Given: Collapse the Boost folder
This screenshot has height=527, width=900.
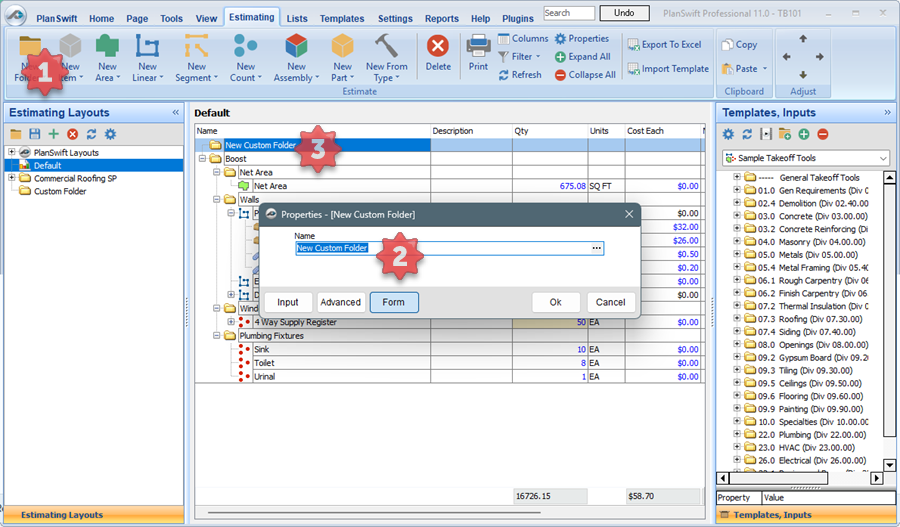Looking at the screenshot, I should coord(202,158).
